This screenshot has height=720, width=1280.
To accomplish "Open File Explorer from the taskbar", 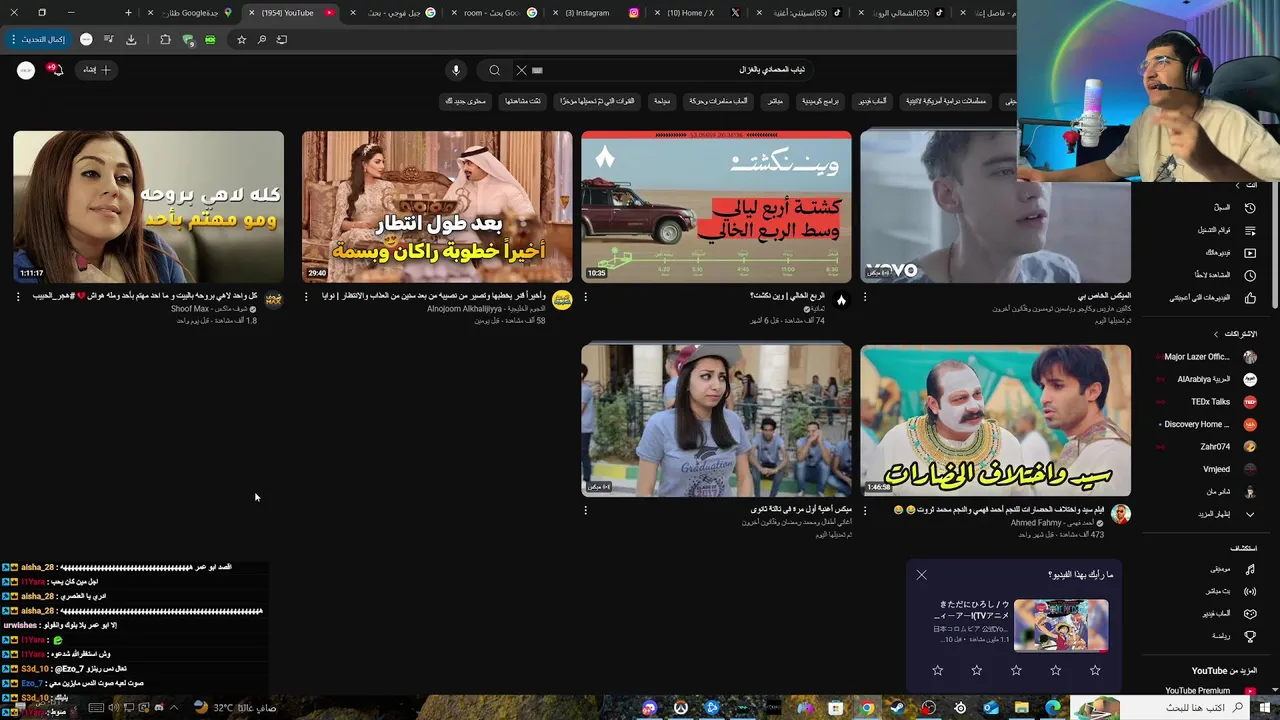I will [1021, 708].
